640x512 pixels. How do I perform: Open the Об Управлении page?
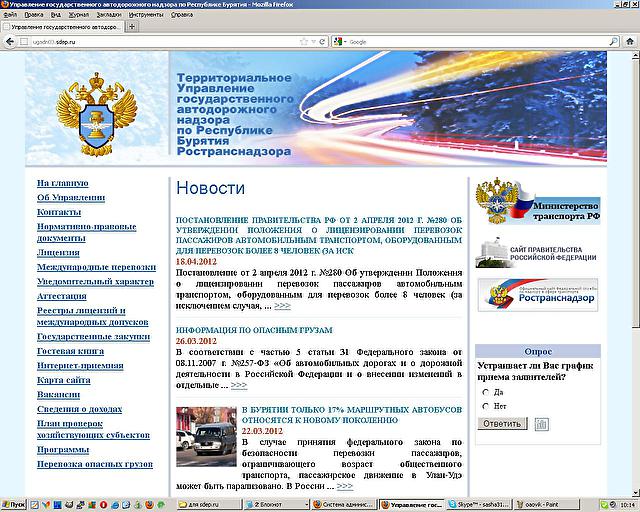(x=71, y=198)
